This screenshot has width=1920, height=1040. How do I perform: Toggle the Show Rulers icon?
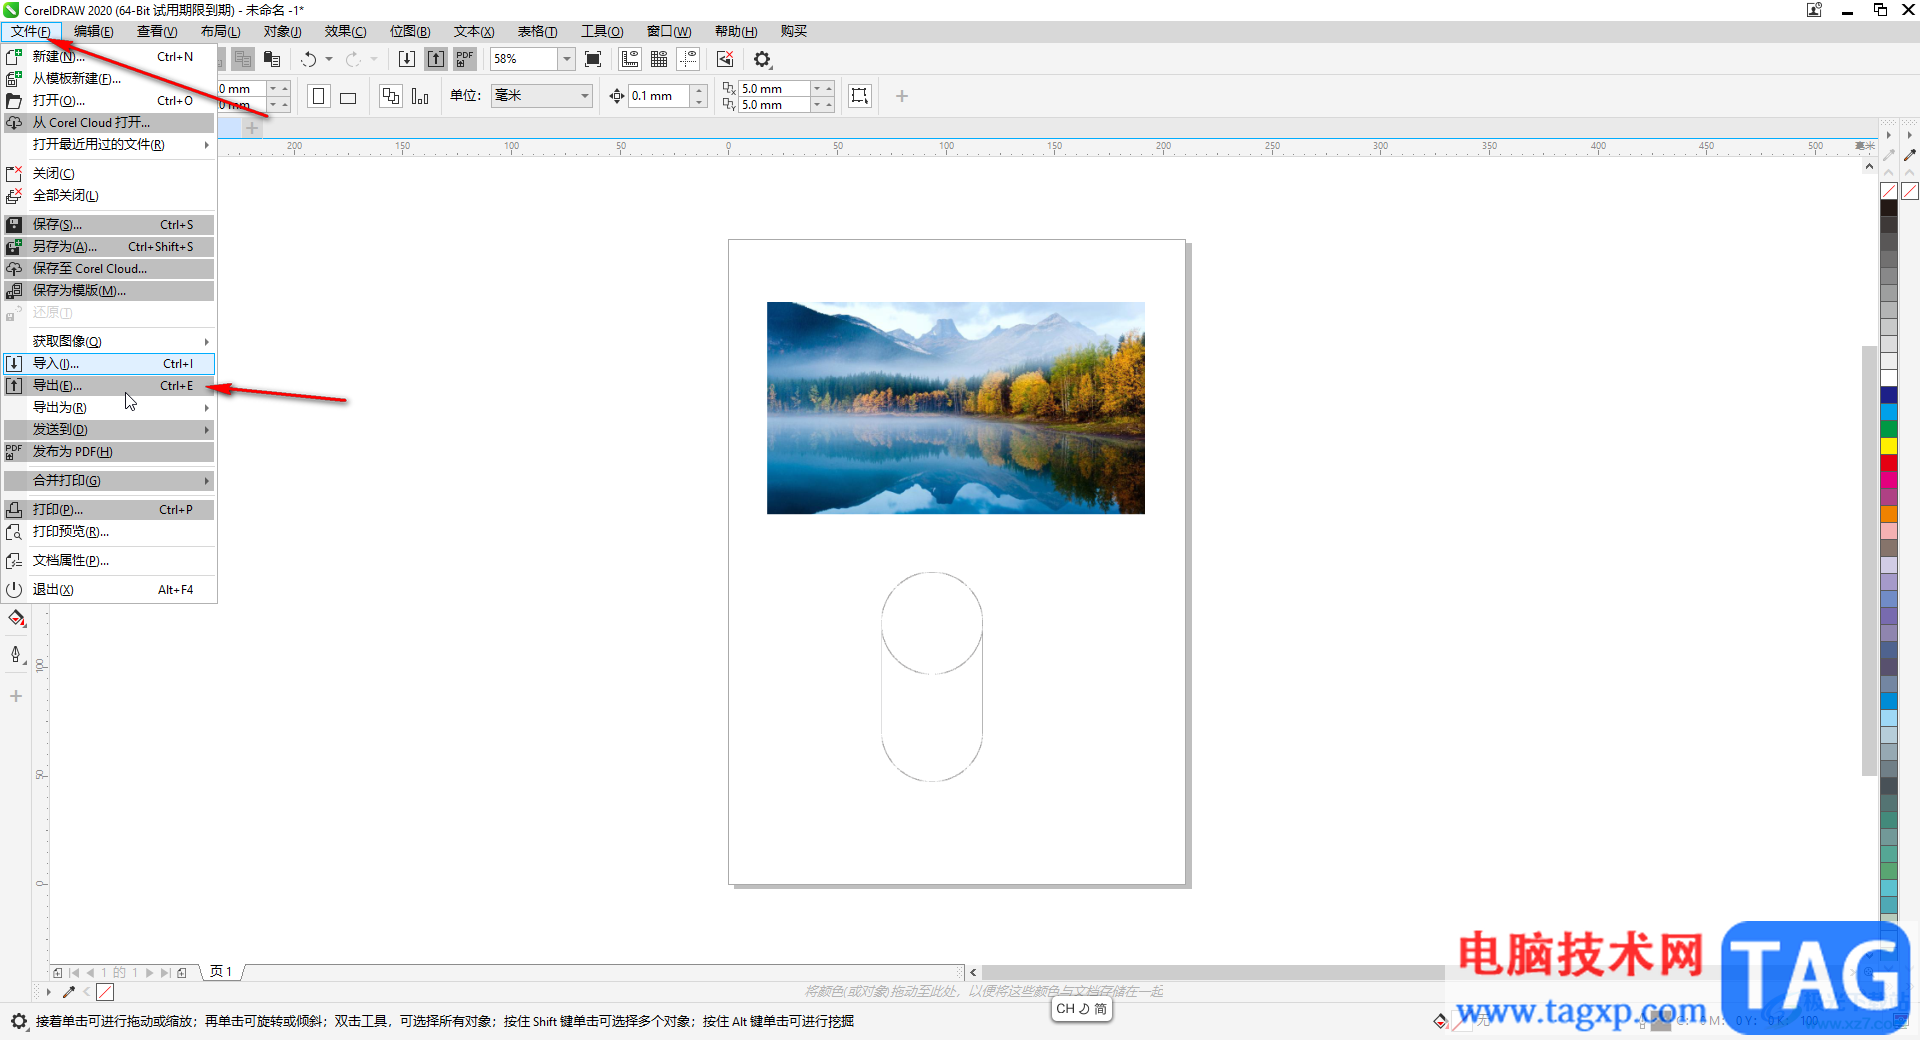[630, 59]
